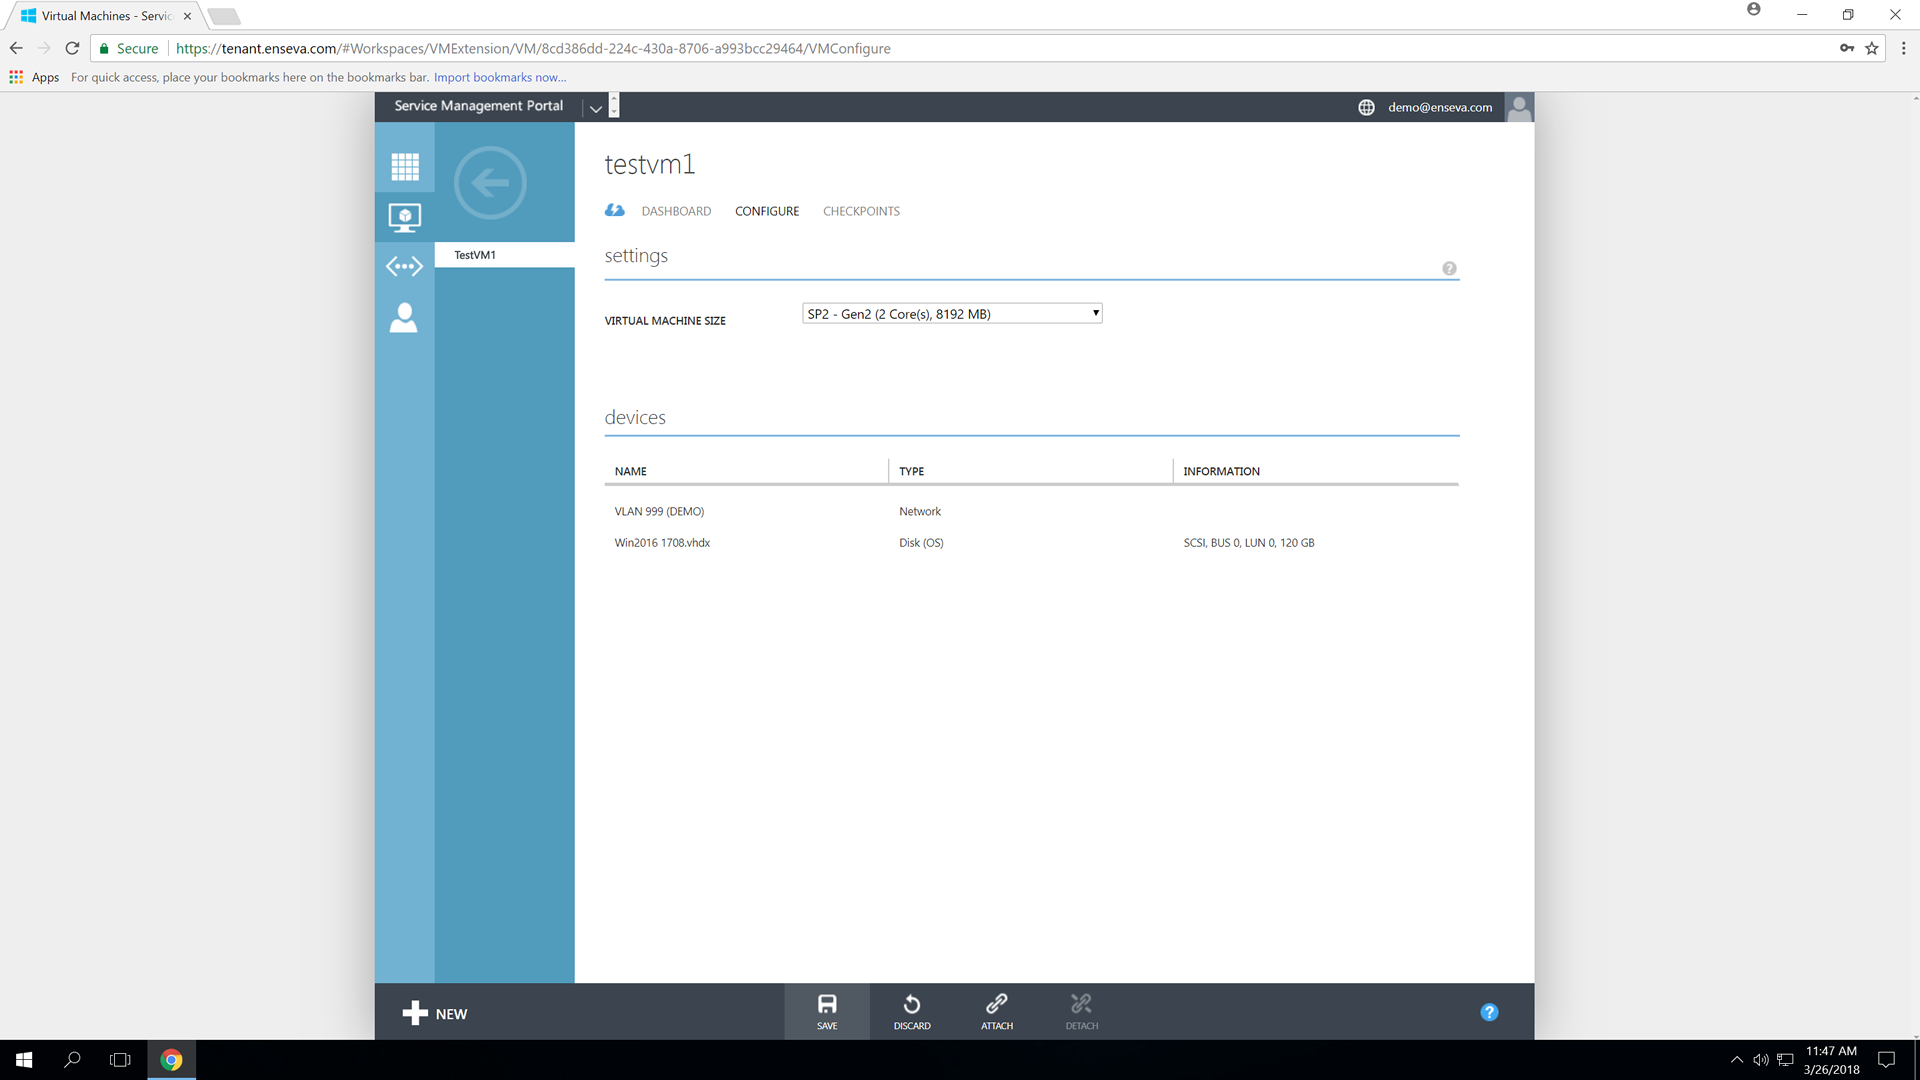Image resolution: width=1920 pixels, height=1080 pixels.
Task: Go back in the browser
Action: pyautogui.click(x=16, y=48)
